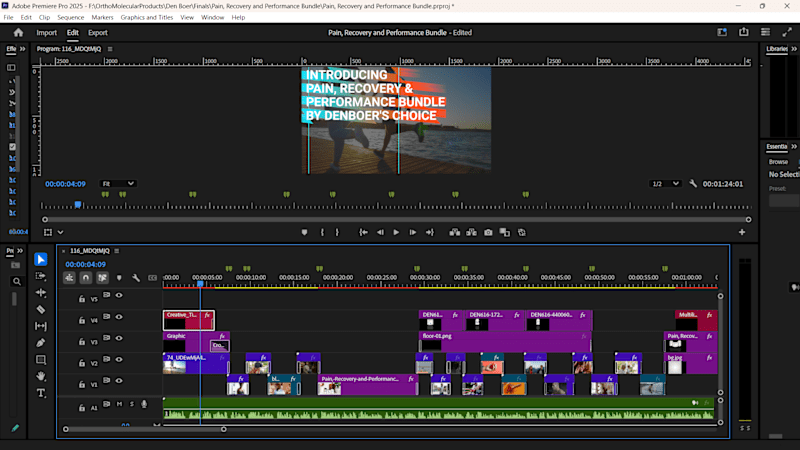800x450 pixels.
Task: Toggle Snap in timeline
Action: pos(86,278)
